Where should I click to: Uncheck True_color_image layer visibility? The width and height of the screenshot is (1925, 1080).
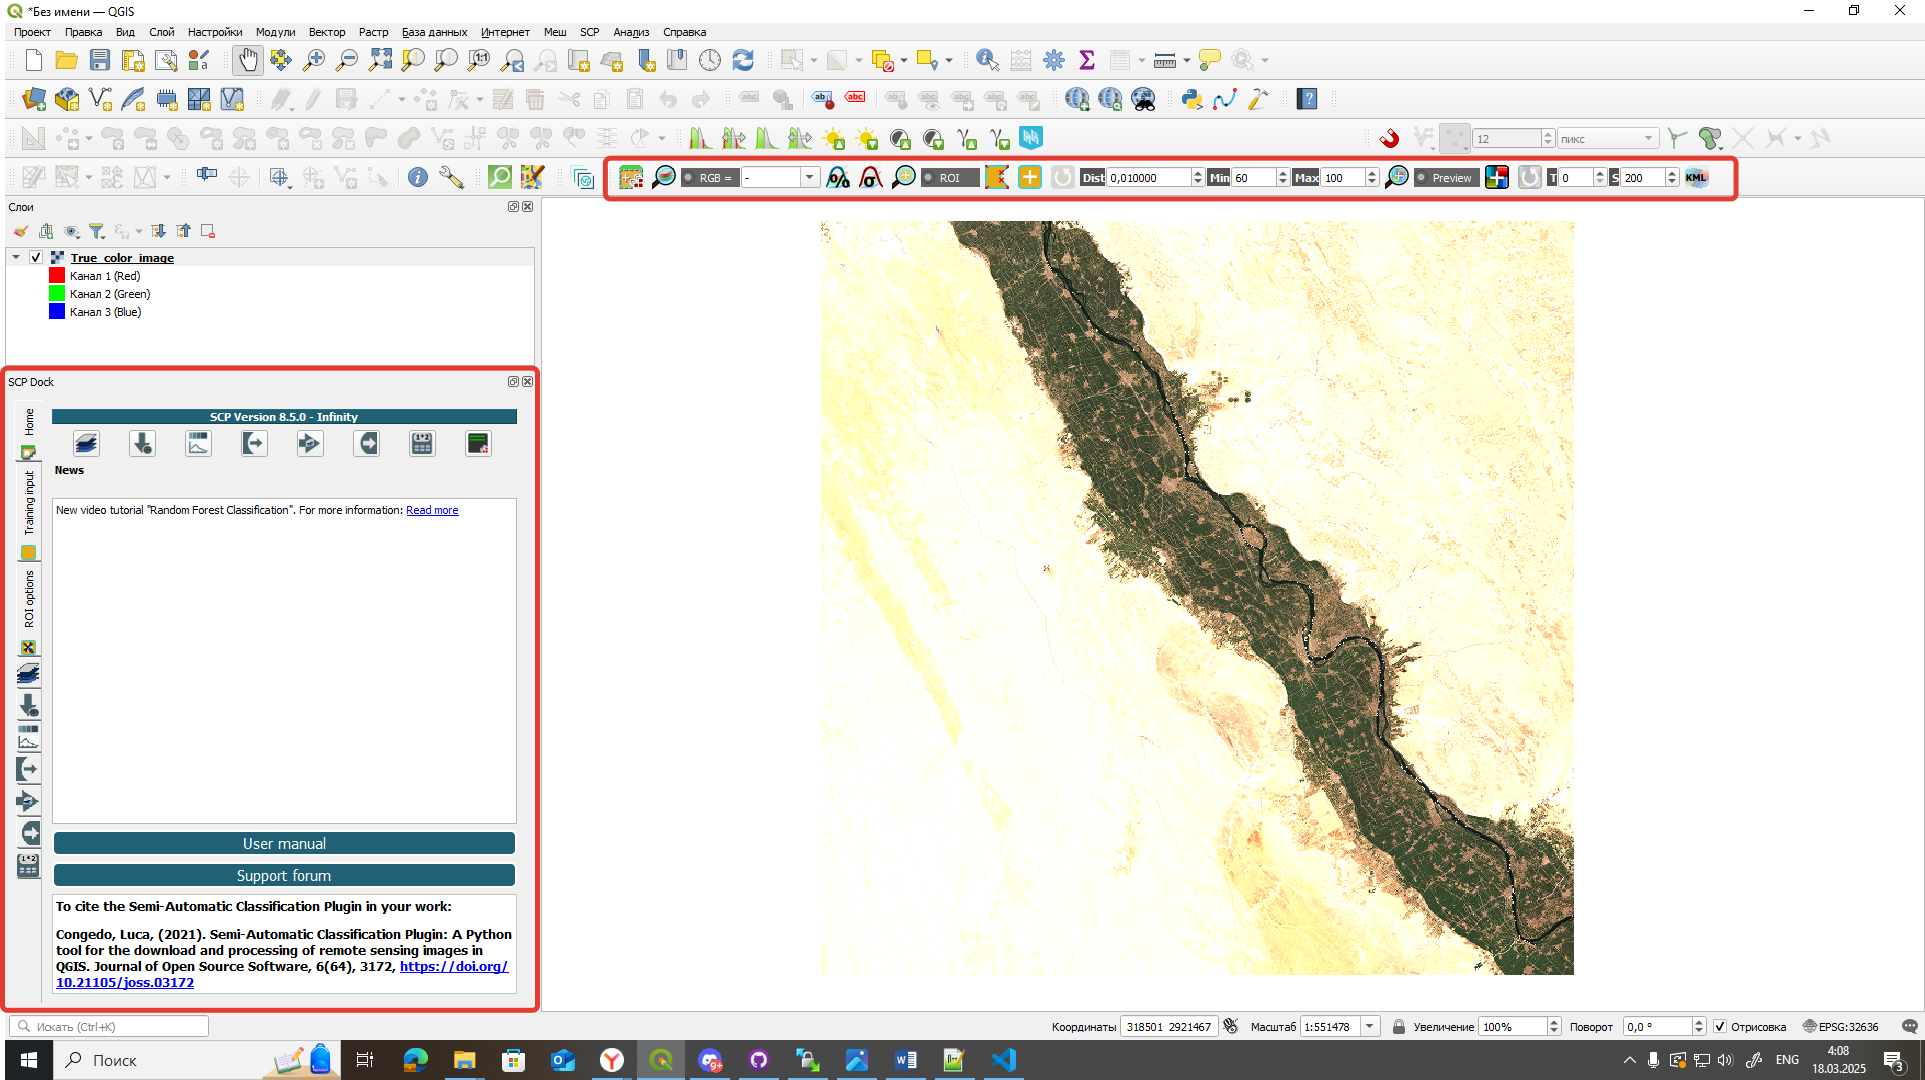36,257
